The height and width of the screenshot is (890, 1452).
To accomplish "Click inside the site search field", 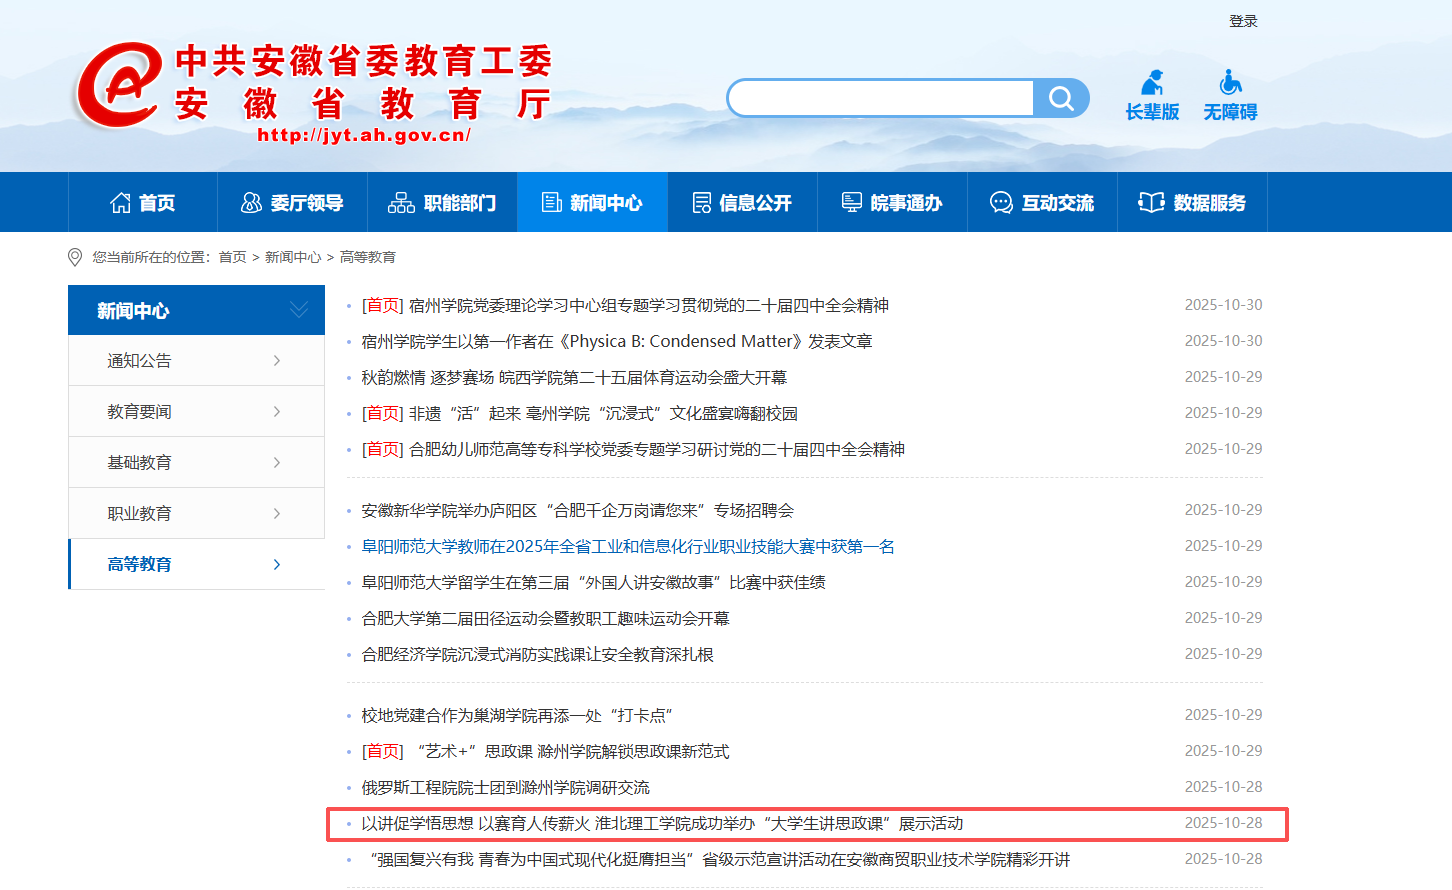I will (882, 98).
